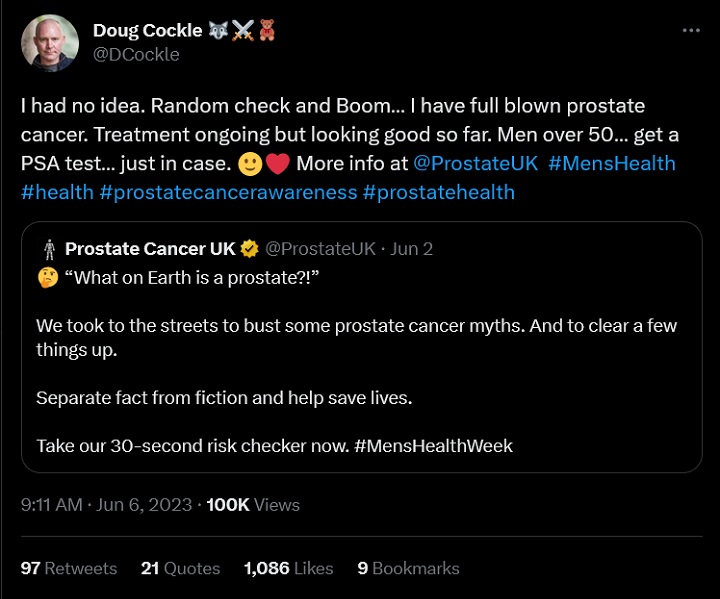This screenshot has height=599, width=720.
Task: Open the #health hashtag
Action: pos(57,191)
